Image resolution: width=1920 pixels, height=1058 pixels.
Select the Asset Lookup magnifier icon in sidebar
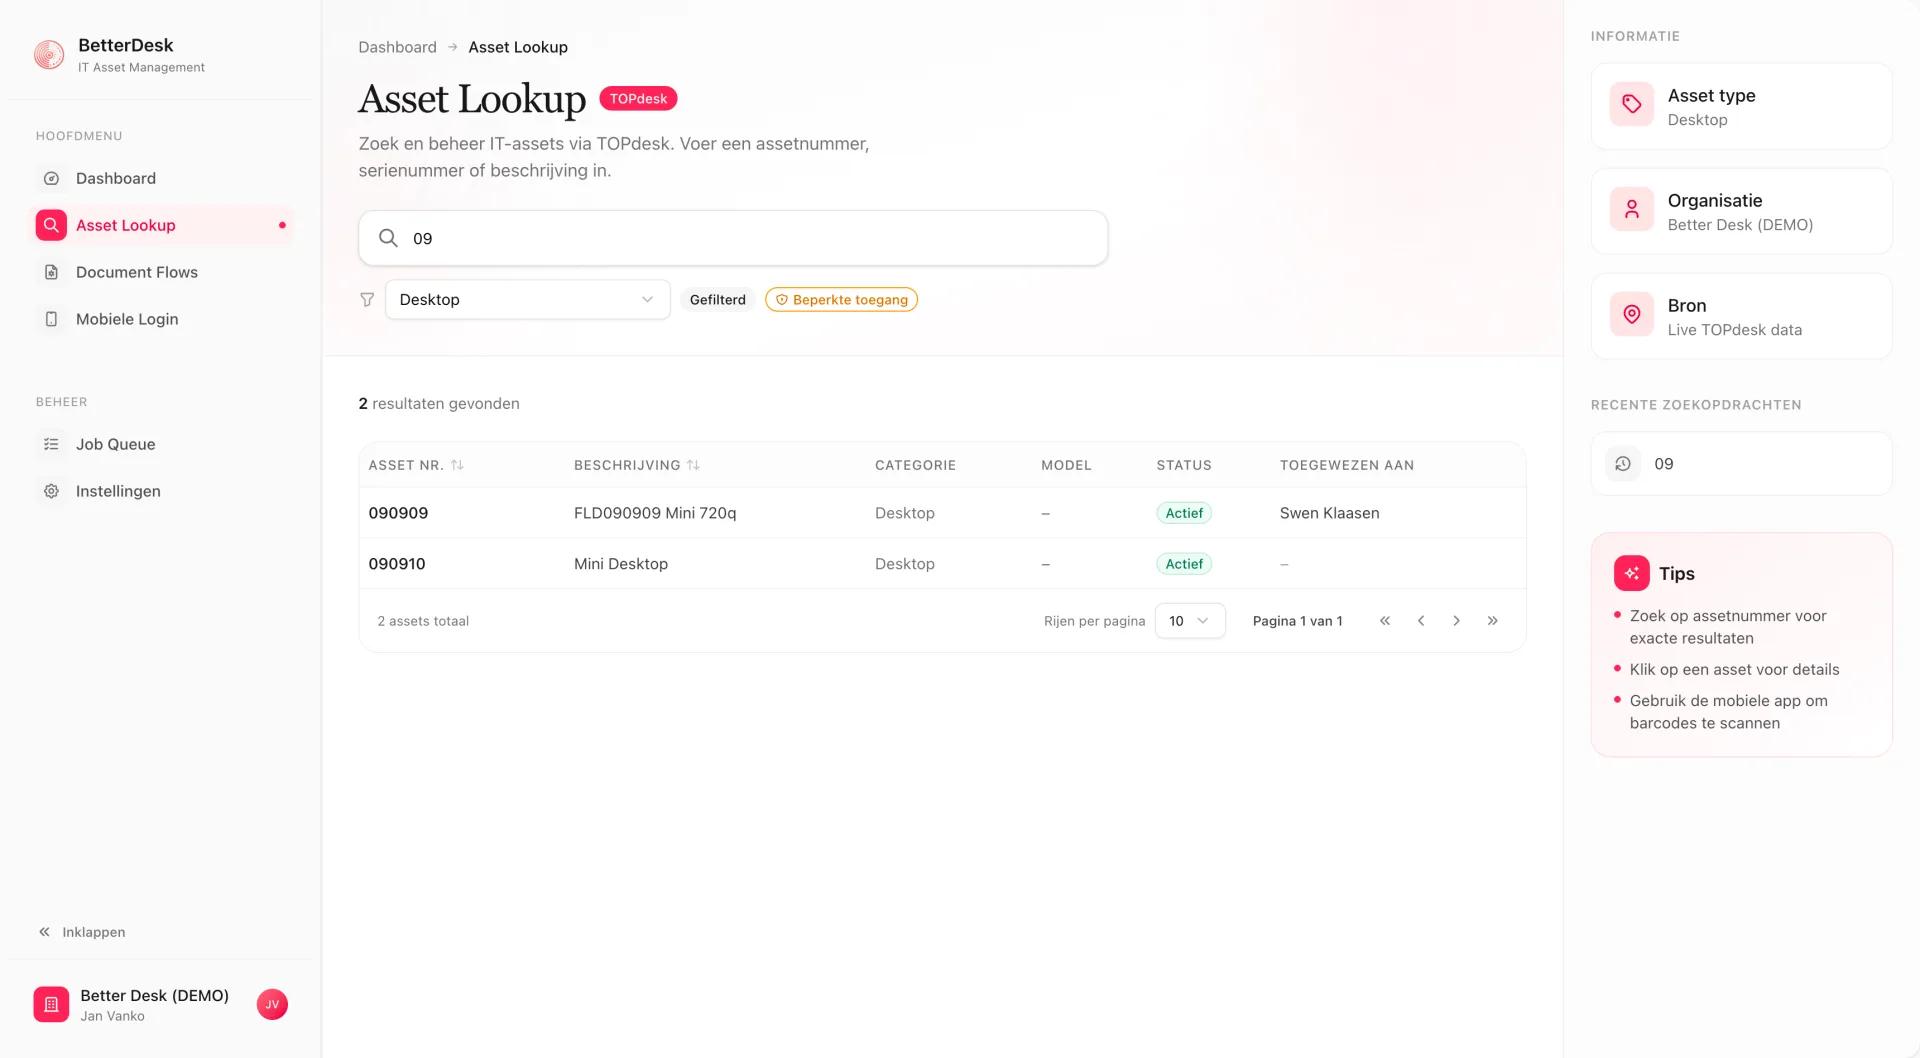(51, 224)
